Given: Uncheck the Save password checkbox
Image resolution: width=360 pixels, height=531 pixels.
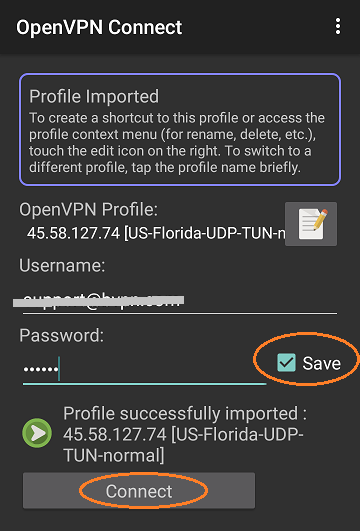Looking at the screenshot, I should (286, 363).
